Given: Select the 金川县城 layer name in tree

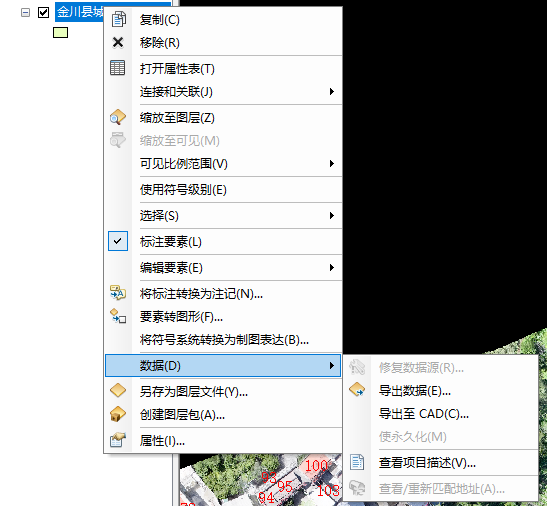Looking at the screenshot, I should [x=80, y=12].
